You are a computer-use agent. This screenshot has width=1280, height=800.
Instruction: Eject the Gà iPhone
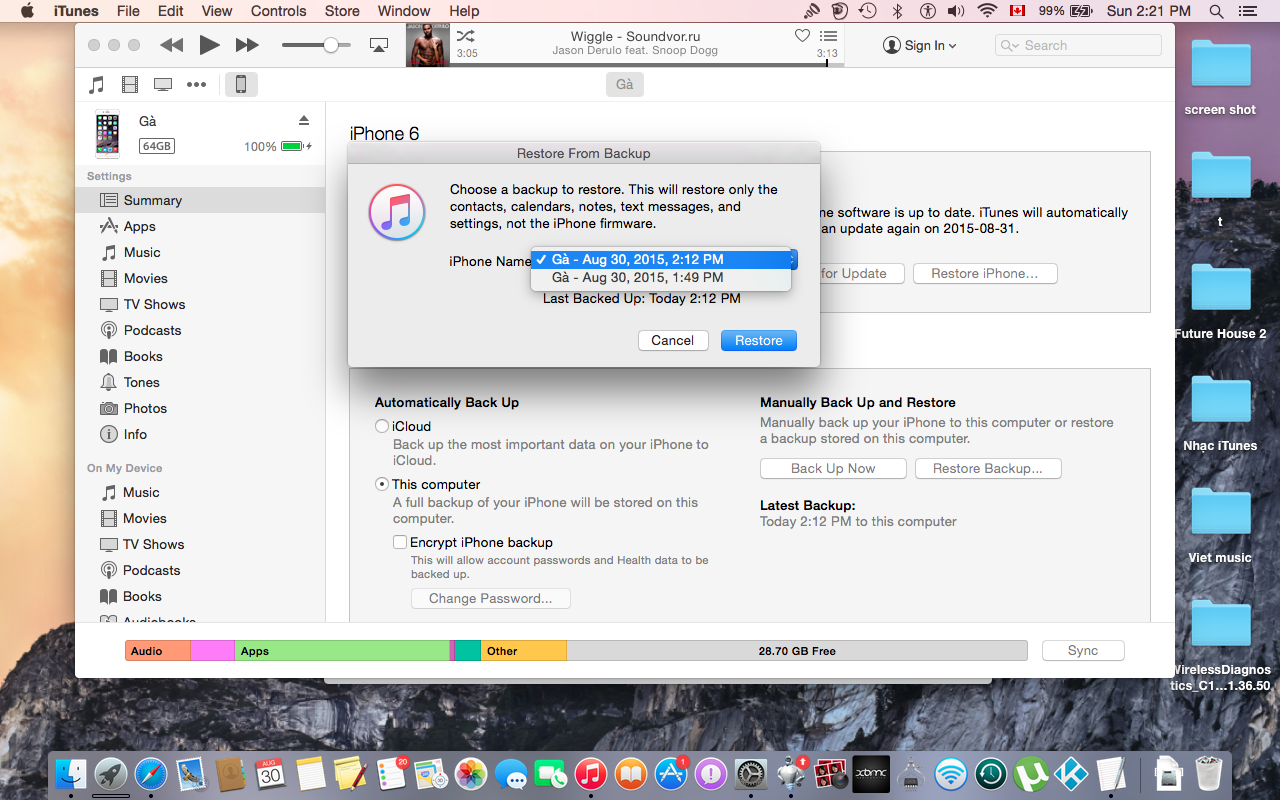coord(304,120)
